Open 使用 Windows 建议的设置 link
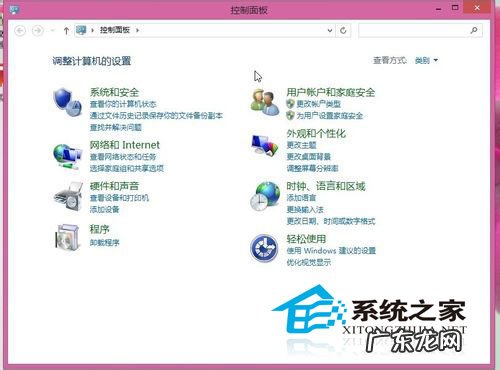This screenshot has height=370, width=500. click(x=331, y=251)
